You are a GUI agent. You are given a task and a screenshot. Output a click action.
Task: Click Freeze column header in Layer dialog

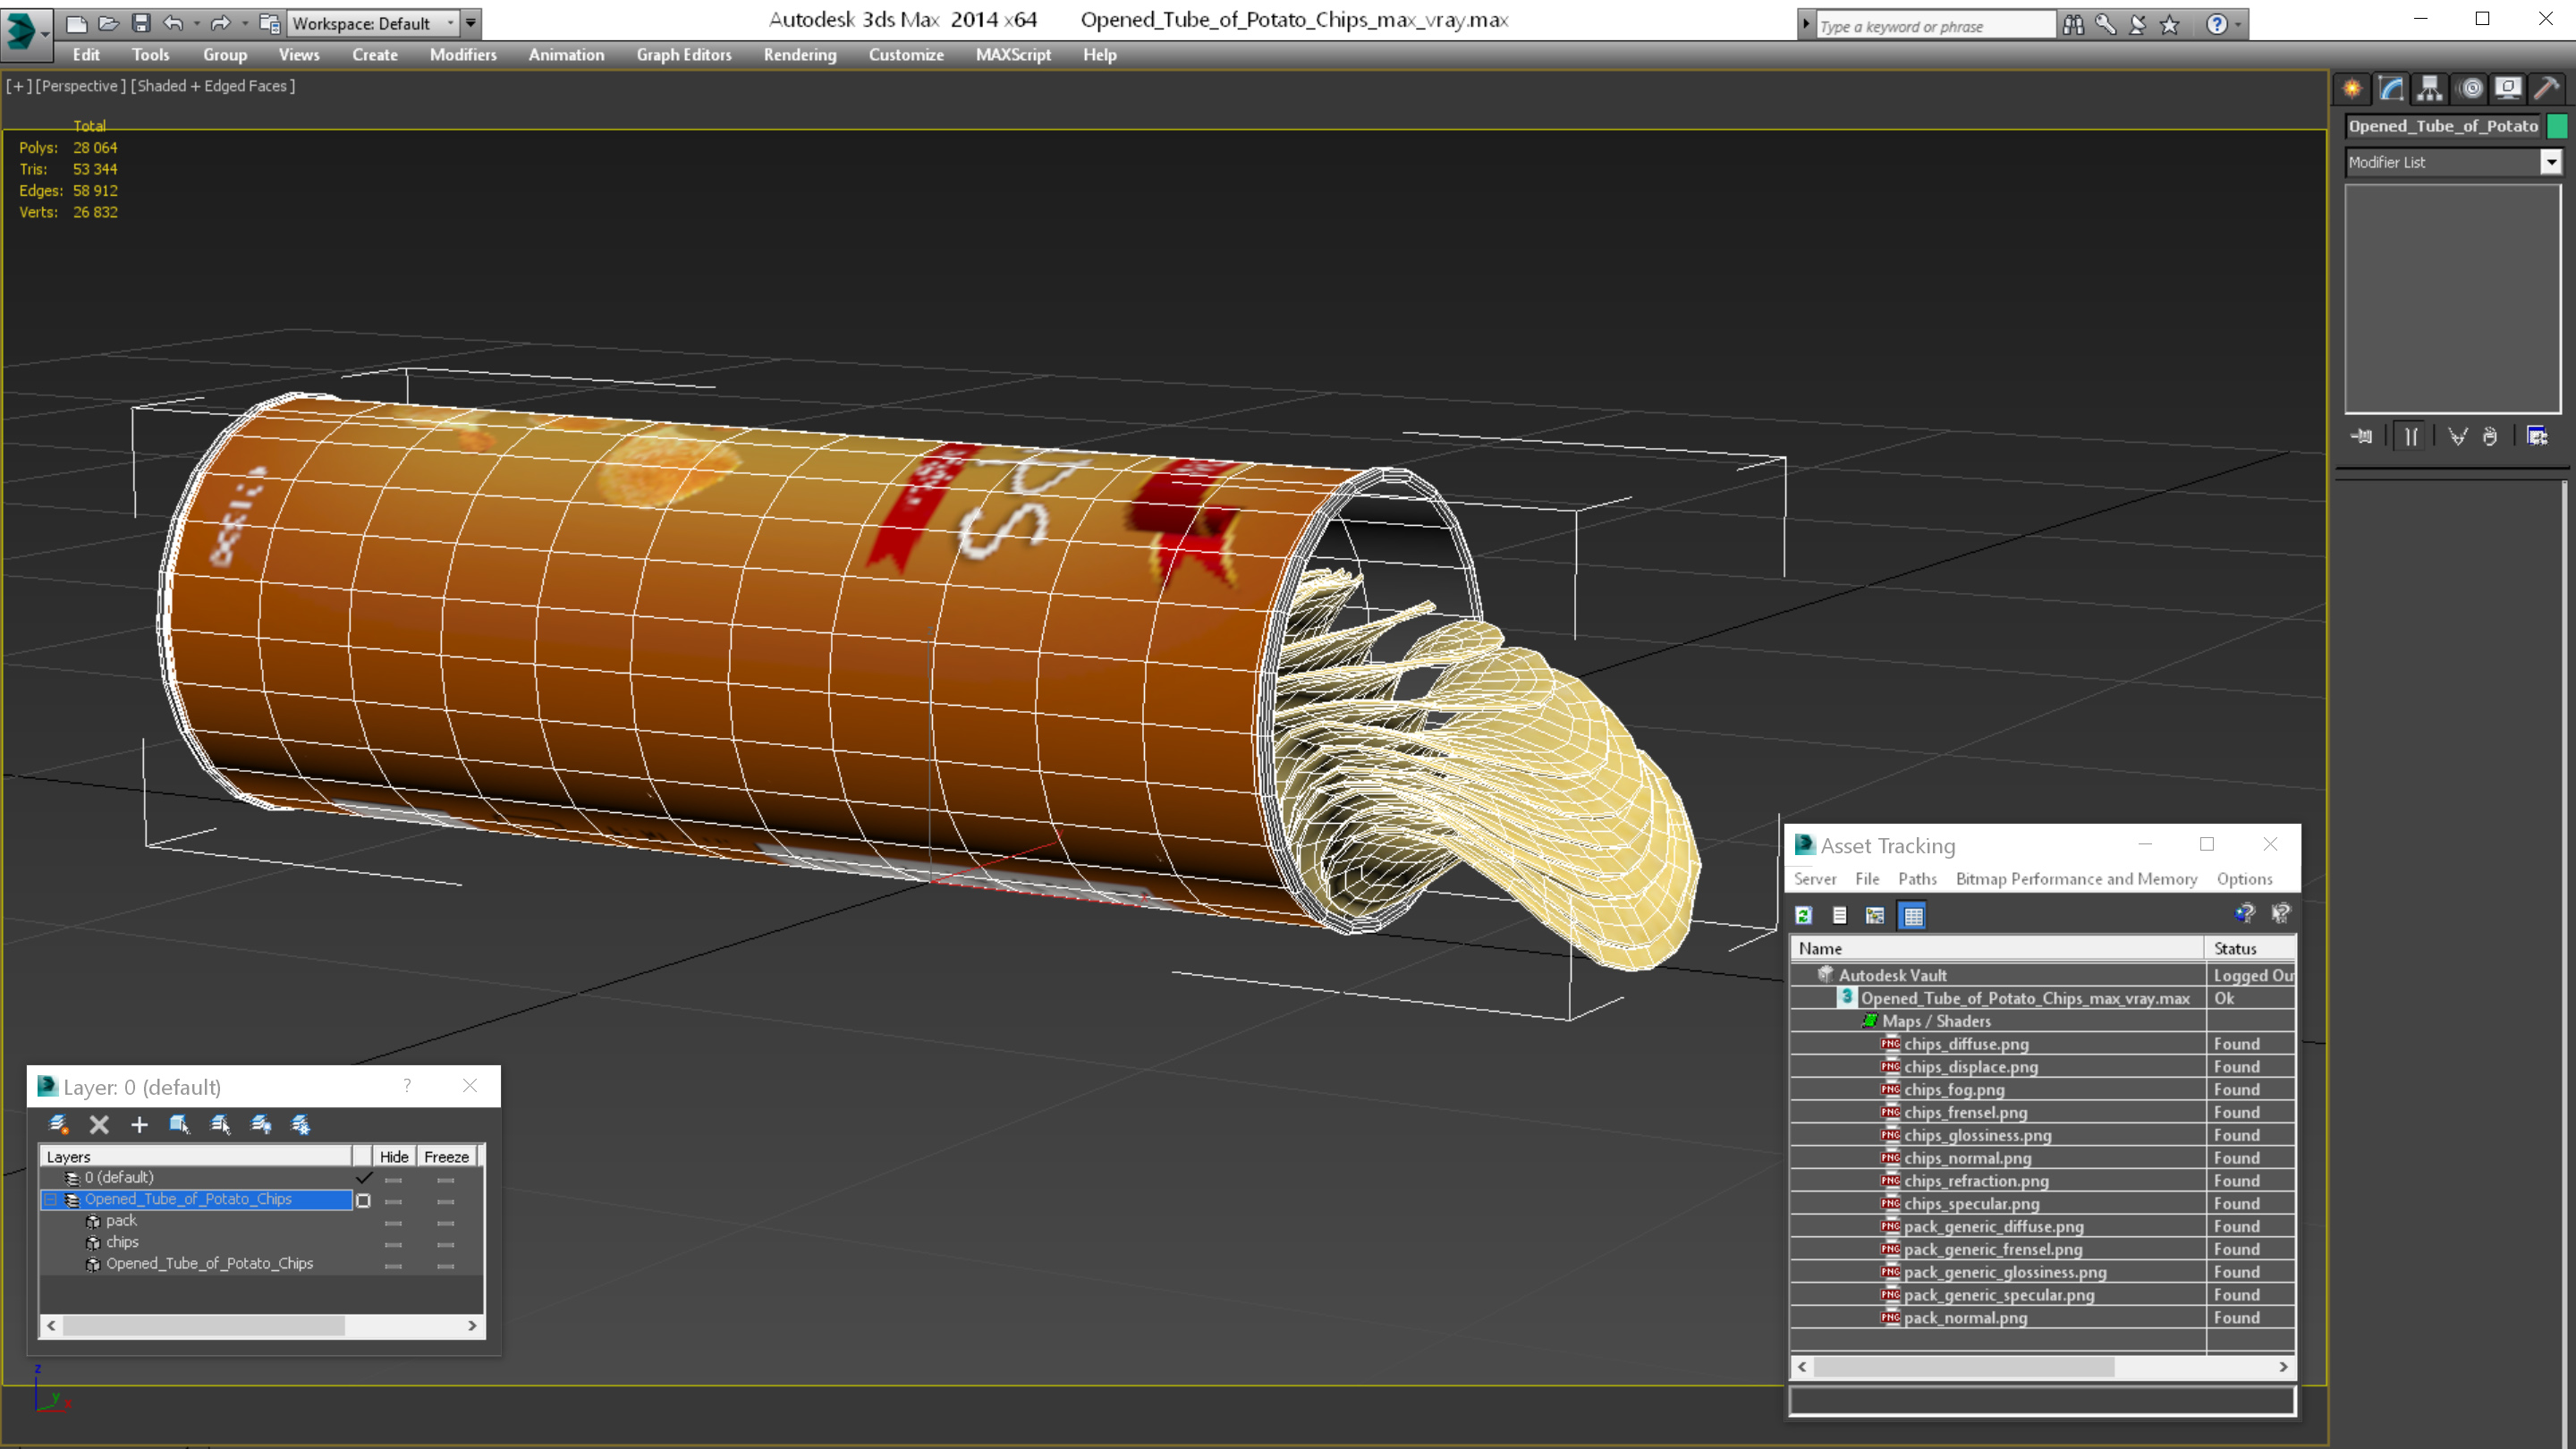[x=446, y=1156]
